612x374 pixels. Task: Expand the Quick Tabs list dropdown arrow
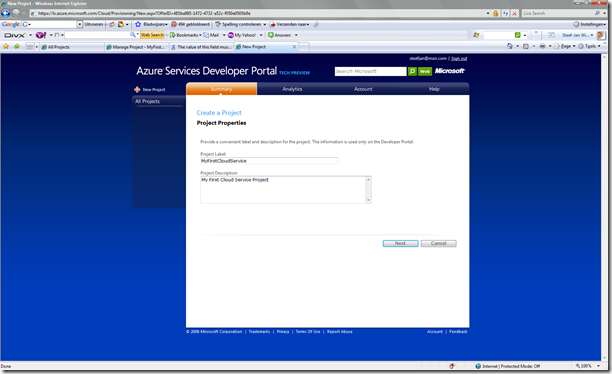pyautogui.click(x=37, y=47)
